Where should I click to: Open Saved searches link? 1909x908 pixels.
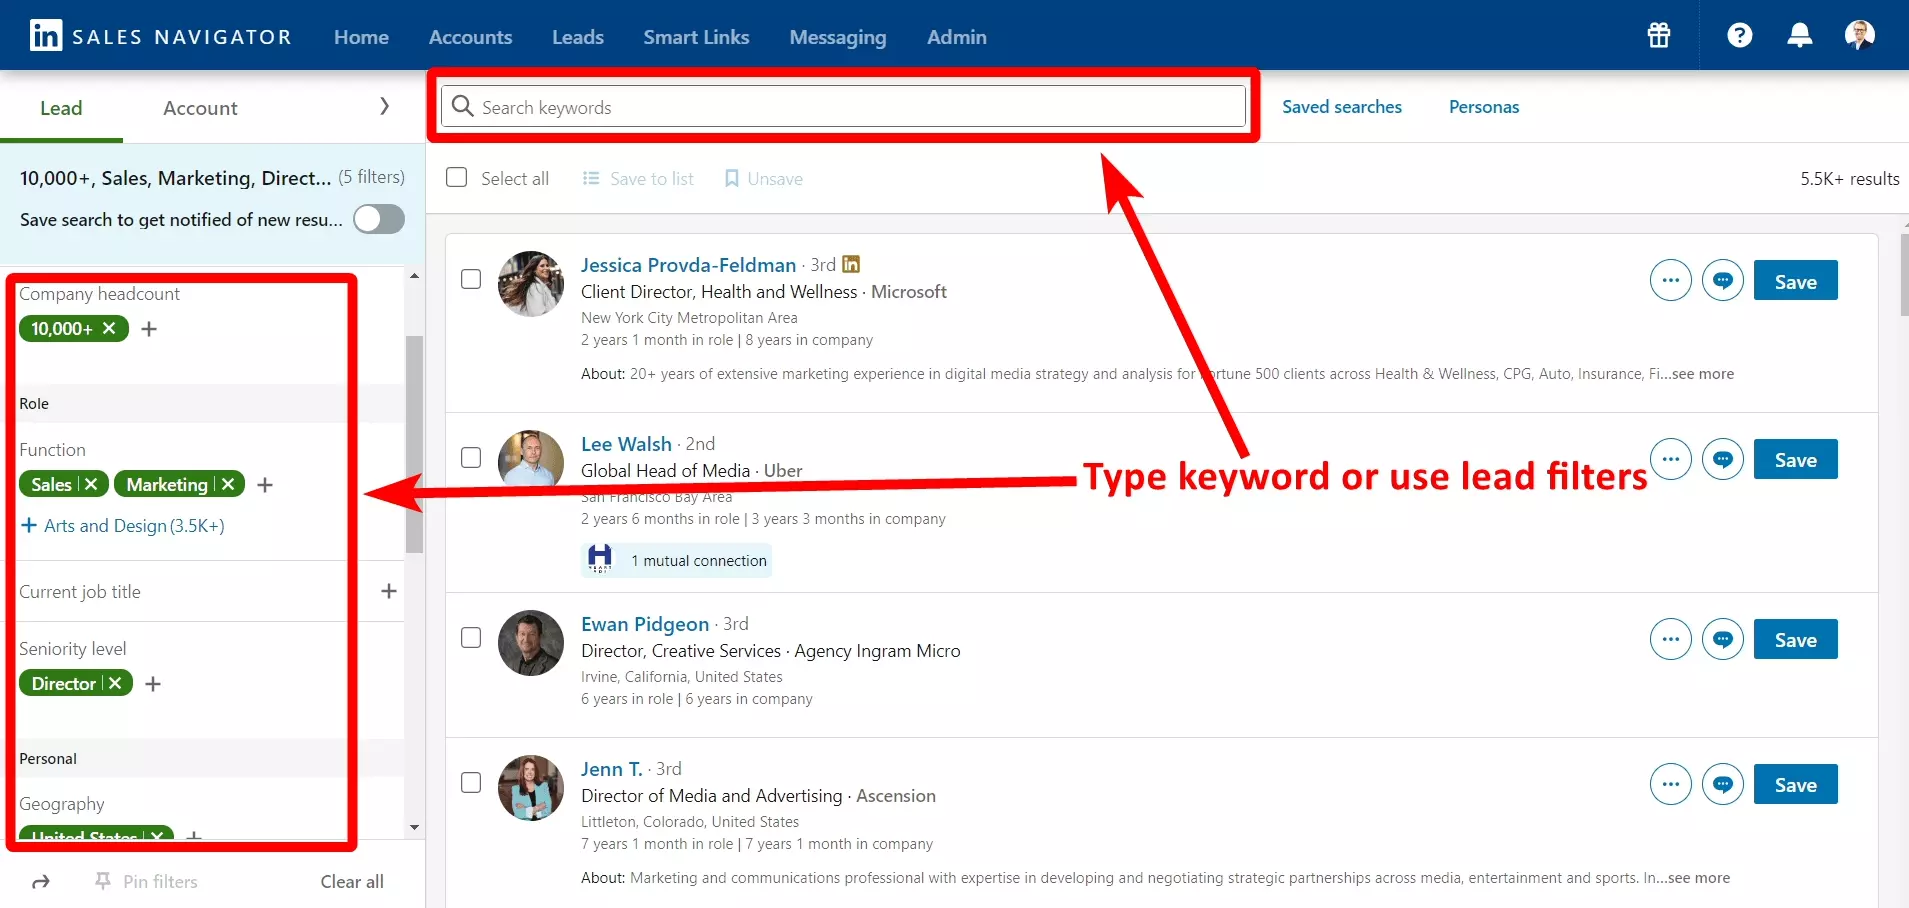point(1341,107)
